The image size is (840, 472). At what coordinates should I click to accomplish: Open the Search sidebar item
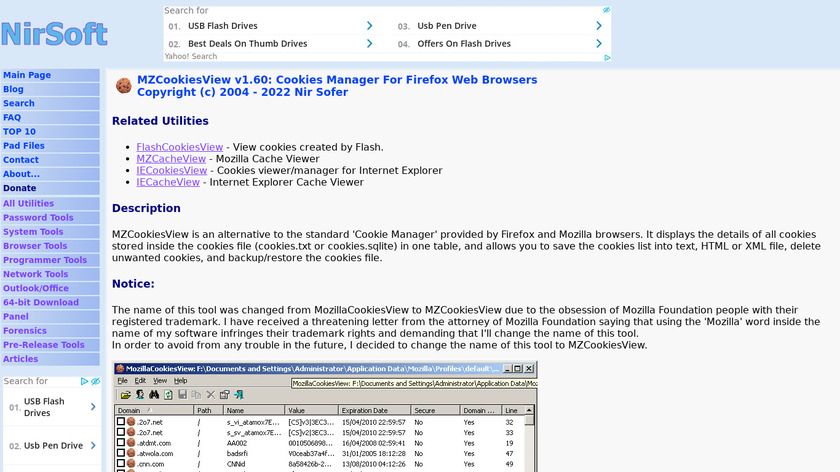pyautogui.click(x=50, y=103)
